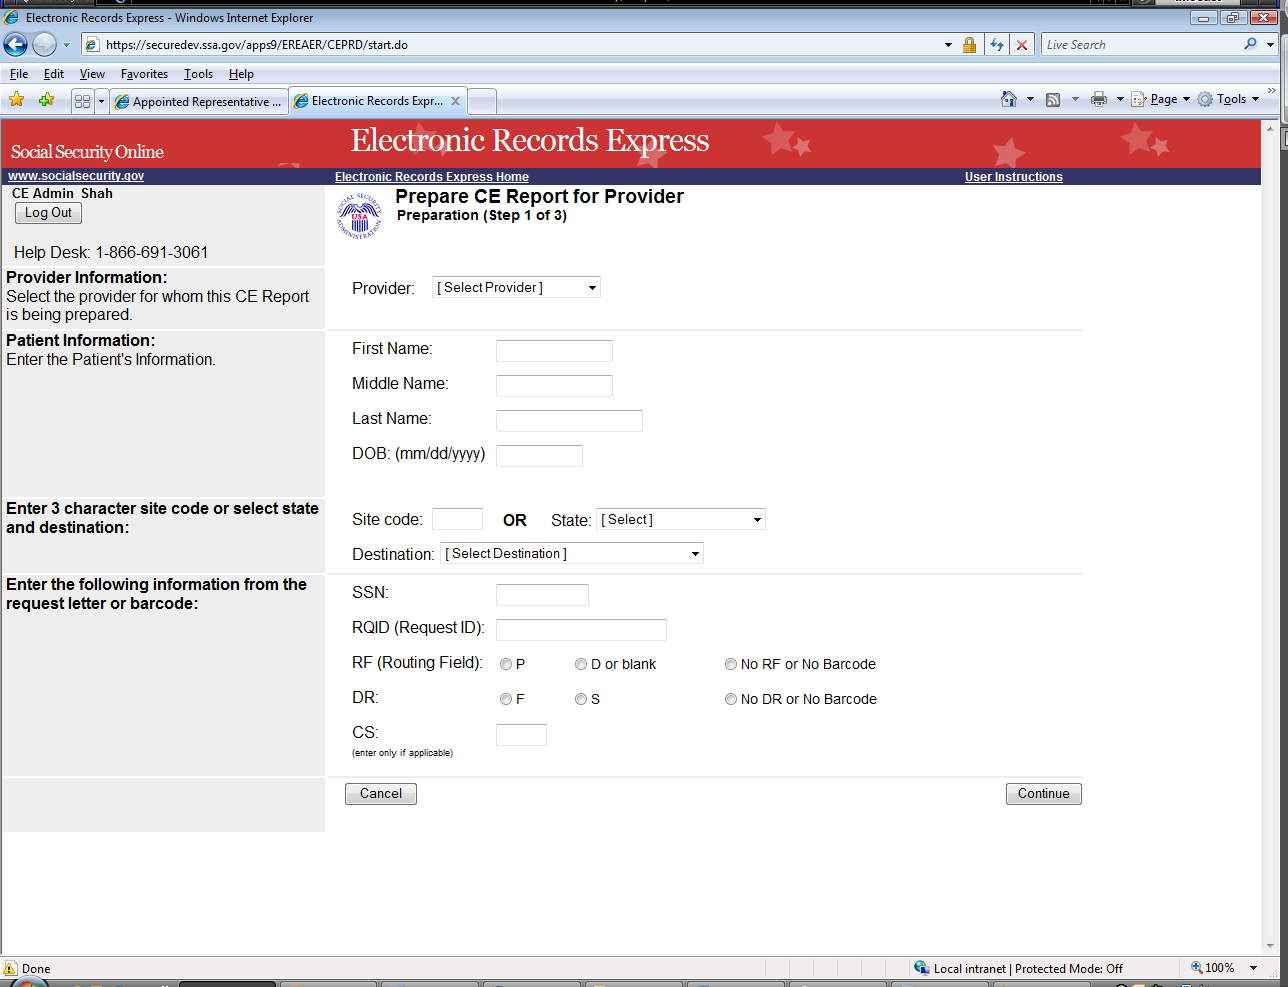Open the File menu
The image size is (1288, 987).
pos(19,74)
